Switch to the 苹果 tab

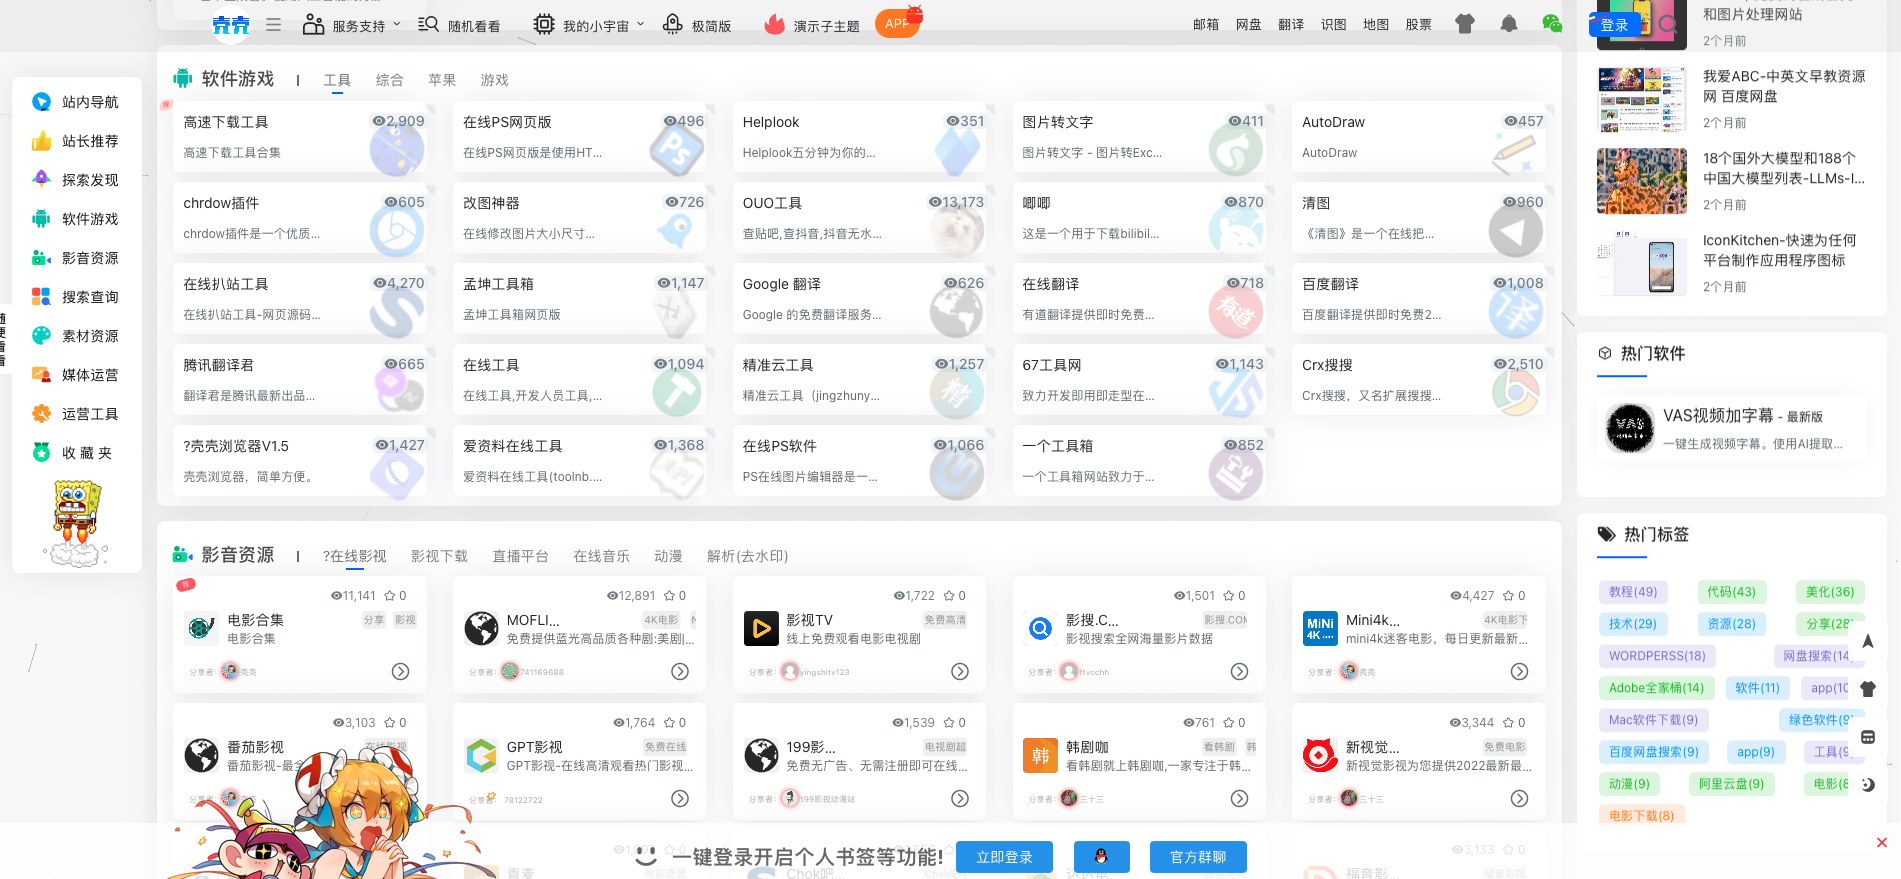[442, 80]
